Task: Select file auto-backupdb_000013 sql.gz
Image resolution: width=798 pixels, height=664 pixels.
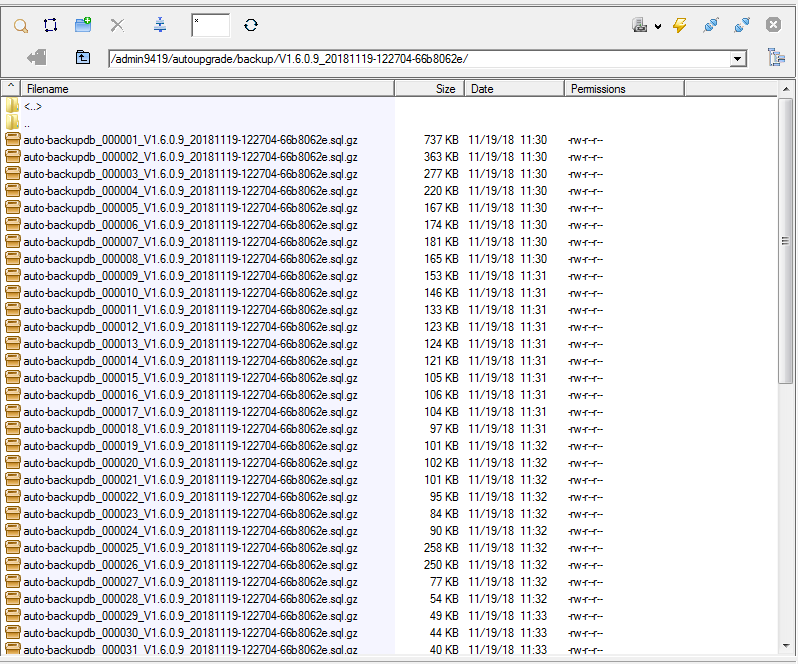Action: tap(190, 344)
